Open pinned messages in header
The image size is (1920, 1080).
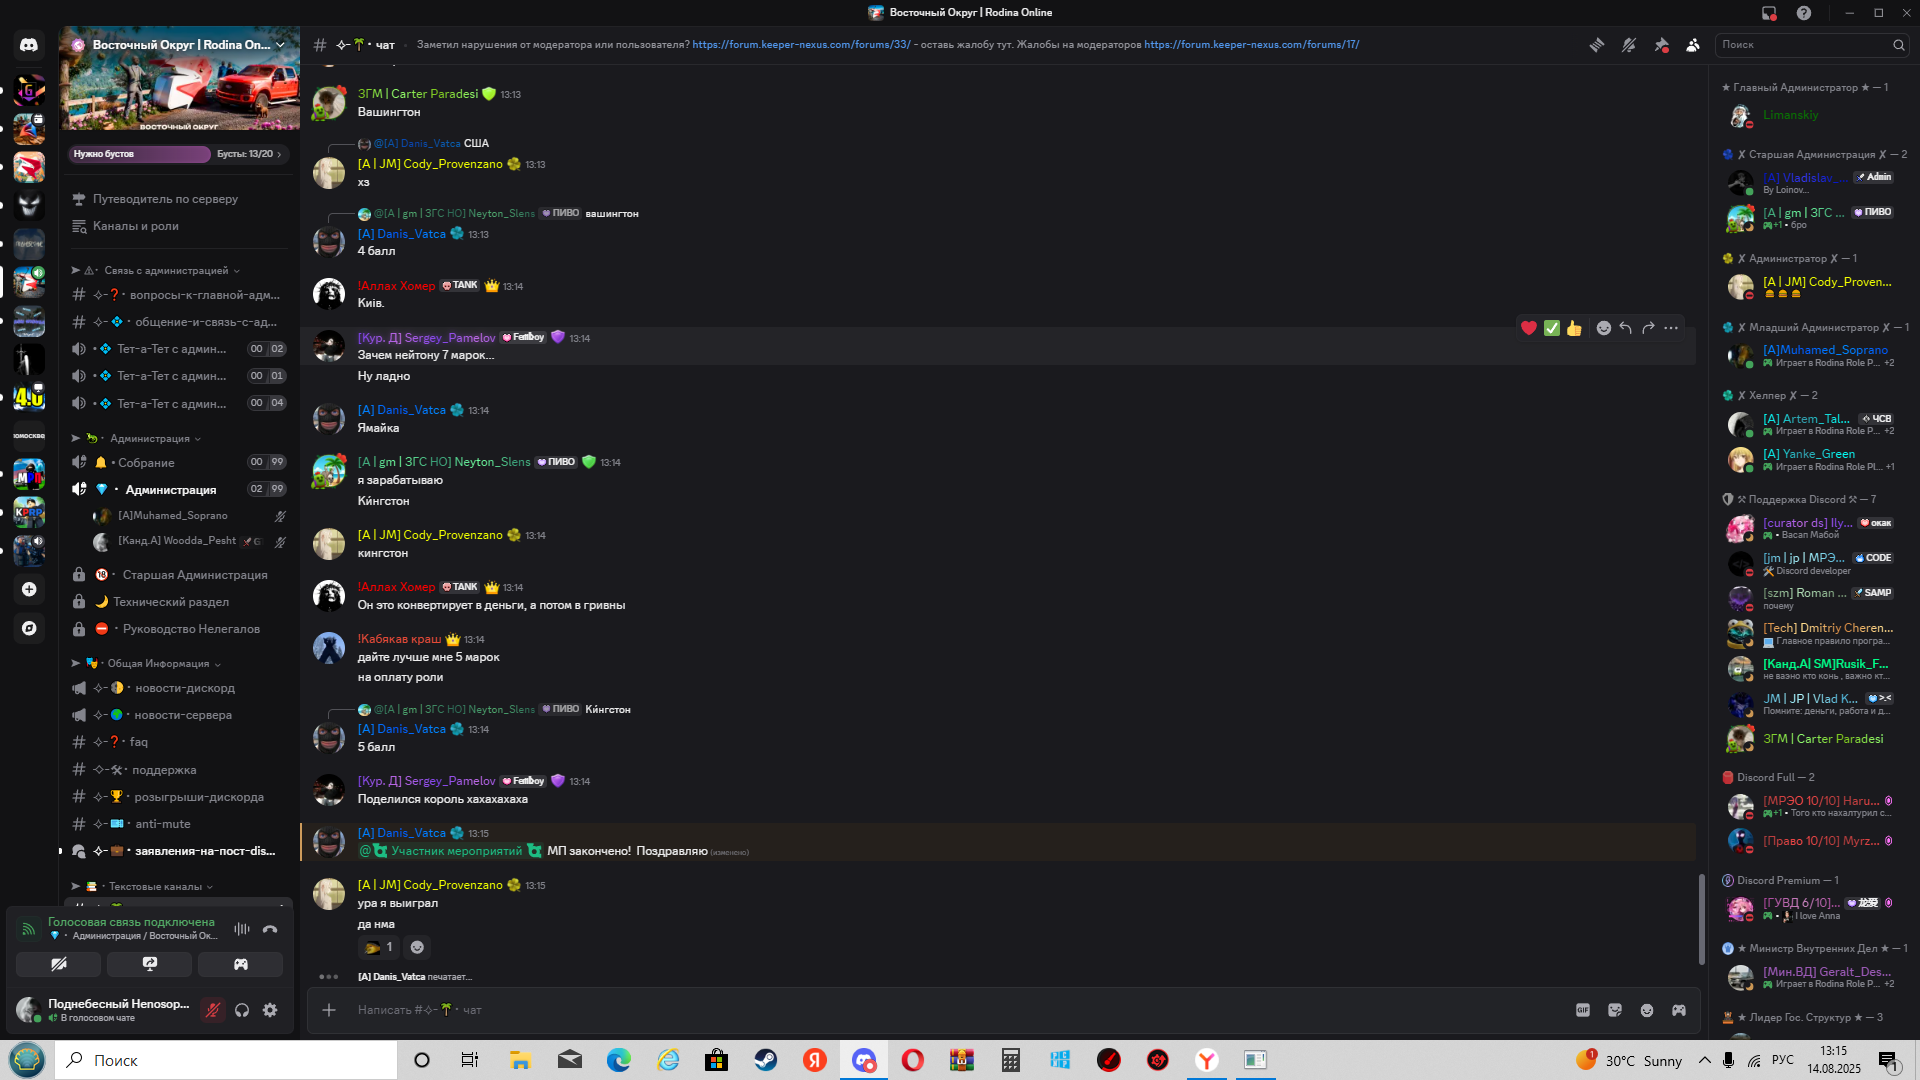1661,45
